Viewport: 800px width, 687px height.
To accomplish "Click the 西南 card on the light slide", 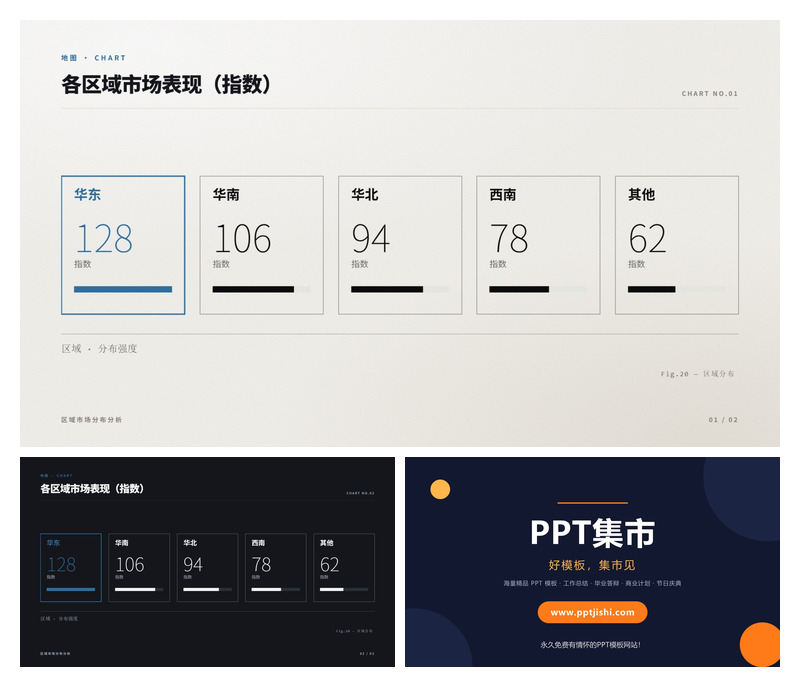I will point(538,245).
